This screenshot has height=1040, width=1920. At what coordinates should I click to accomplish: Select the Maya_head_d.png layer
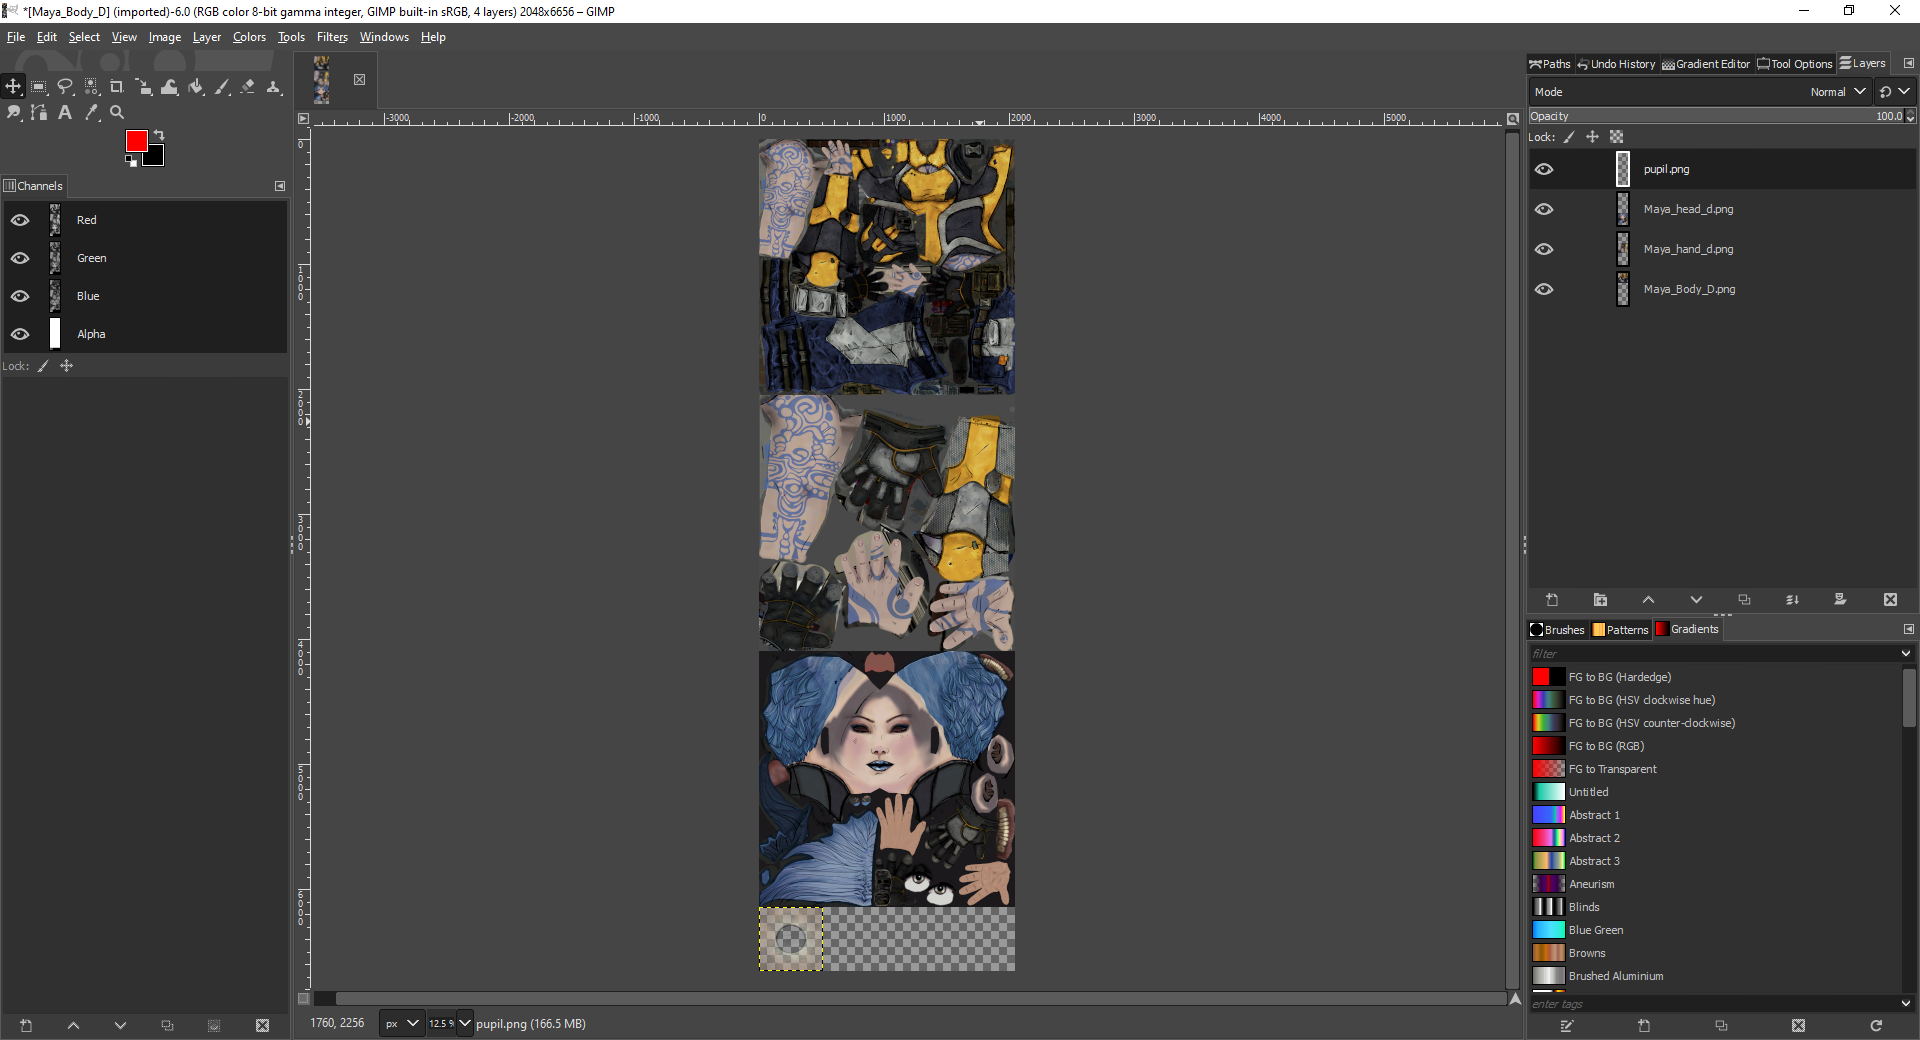tap(1722, 209)
